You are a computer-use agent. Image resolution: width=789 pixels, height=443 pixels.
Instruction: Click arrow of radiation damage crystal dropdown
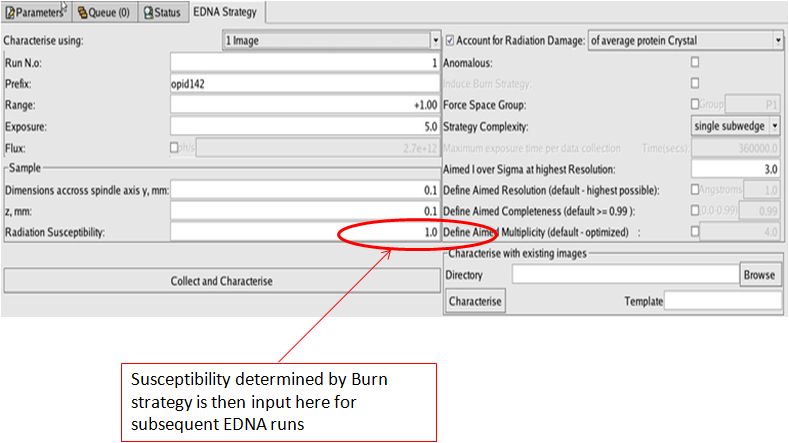coord(778,40)
